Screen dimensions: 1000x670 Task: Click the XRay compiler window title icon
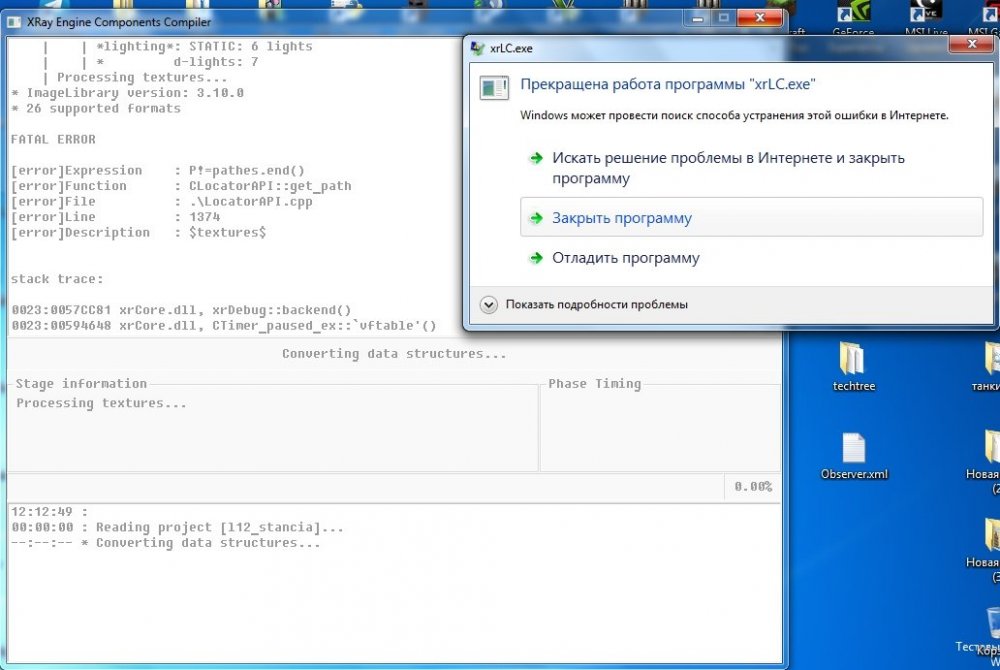tap(15, 21)
